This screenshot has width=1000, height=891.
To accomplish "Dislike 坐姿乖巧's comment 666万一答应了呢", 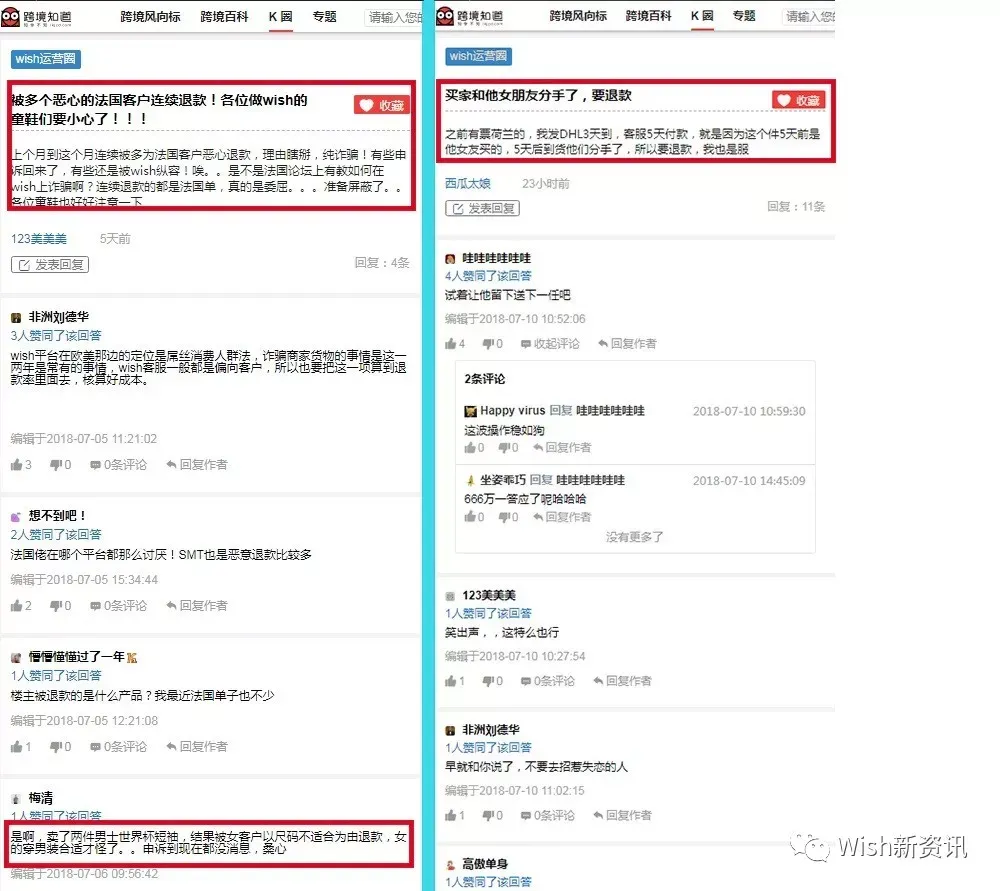I will click(x=508, y=517).
